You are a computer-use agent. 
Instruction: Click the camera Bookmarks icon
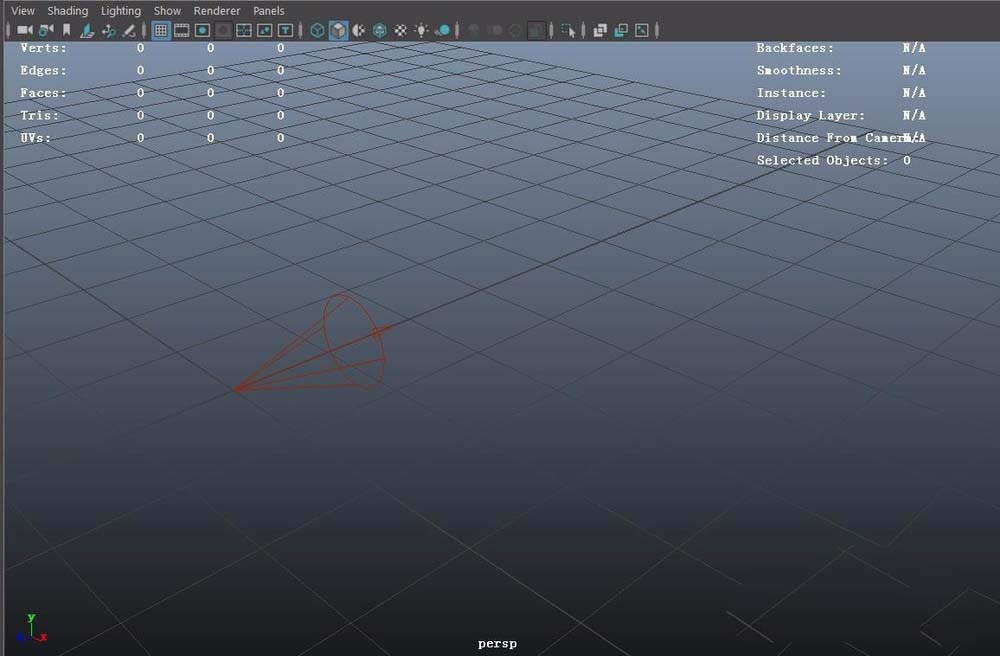[66, 30]
